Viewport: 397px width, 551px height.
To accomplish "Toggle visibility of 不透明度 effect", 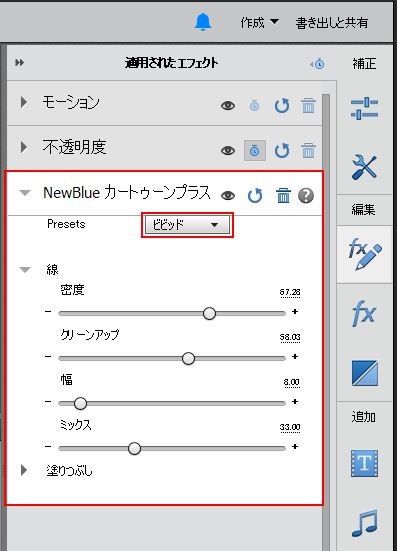I will pos(228,151).
